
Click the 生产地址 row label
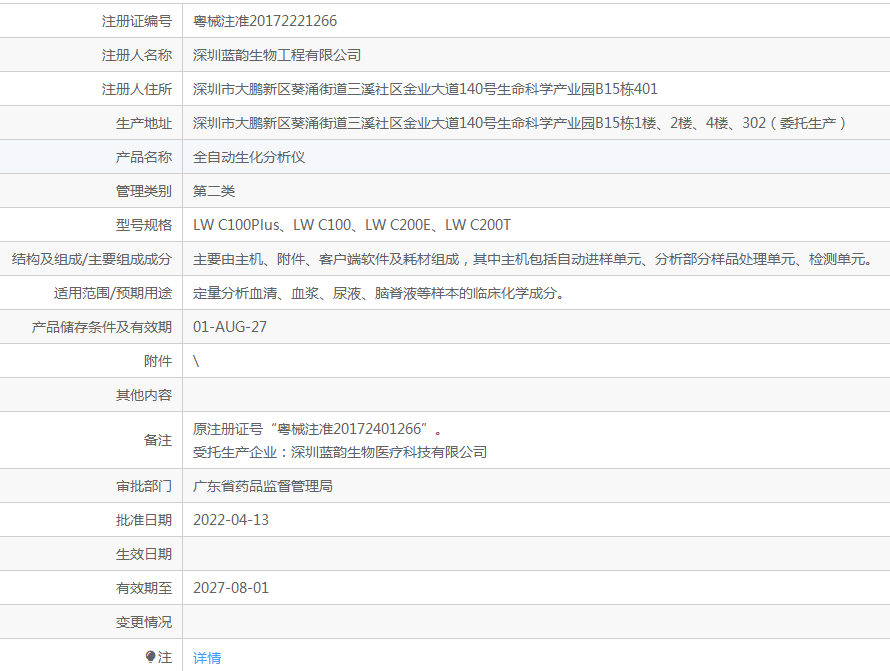(x=144, y=123)
